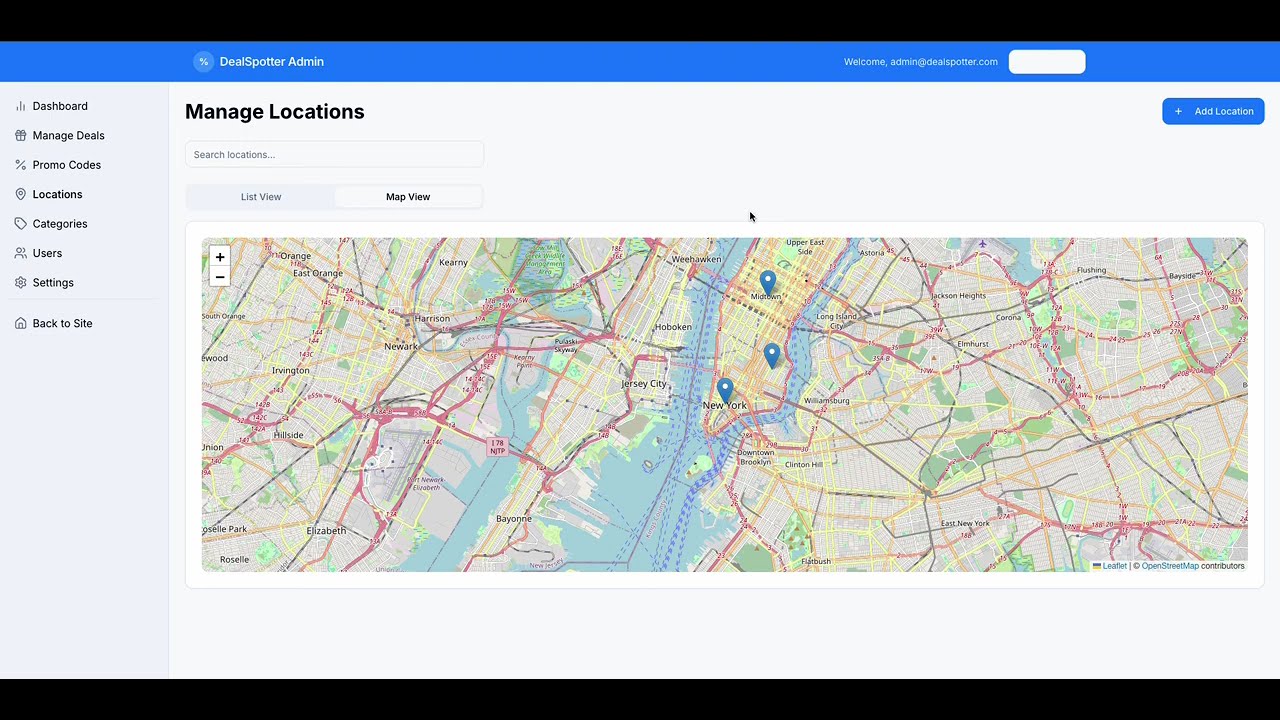Click the Back to Site building icon
The height and width of the screenshot is (720, 1280).
(x=20, y=323)
